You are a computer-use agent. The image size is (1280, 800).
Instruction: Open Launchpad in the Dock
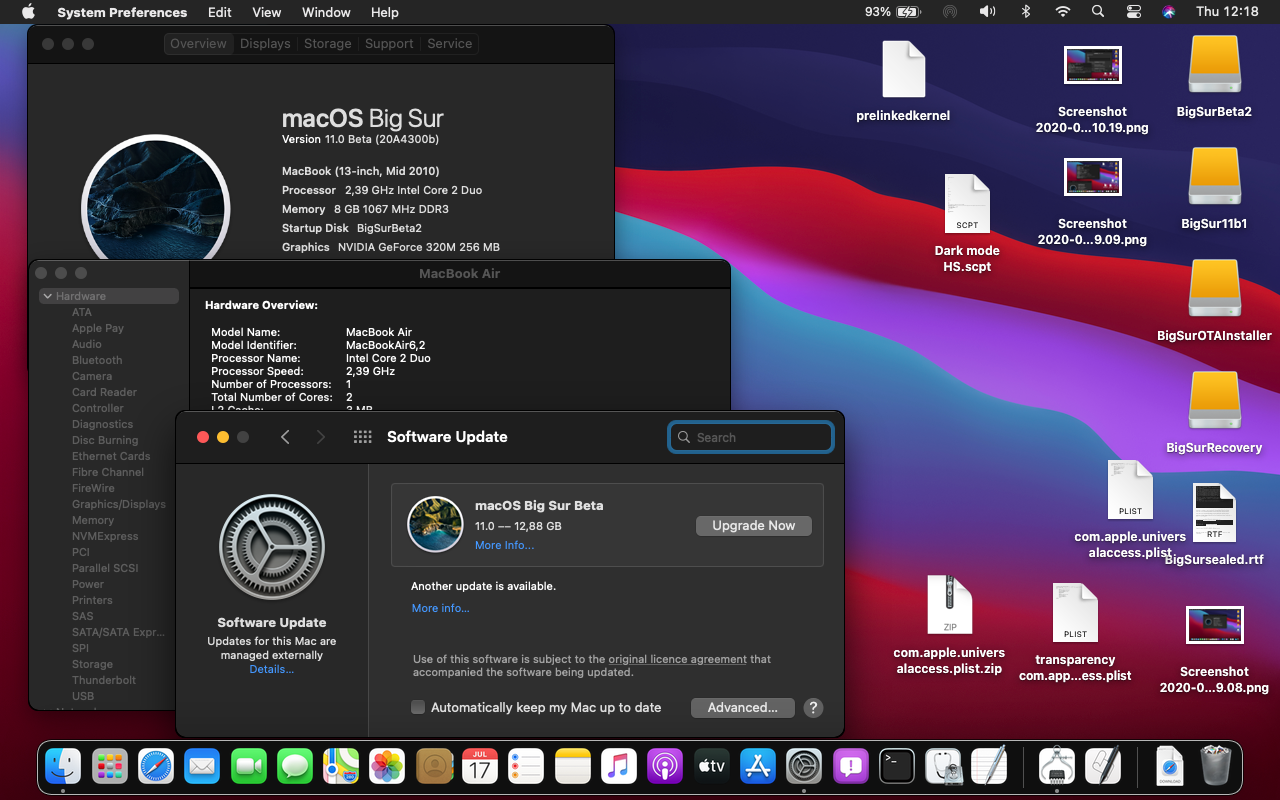[110, 767]
